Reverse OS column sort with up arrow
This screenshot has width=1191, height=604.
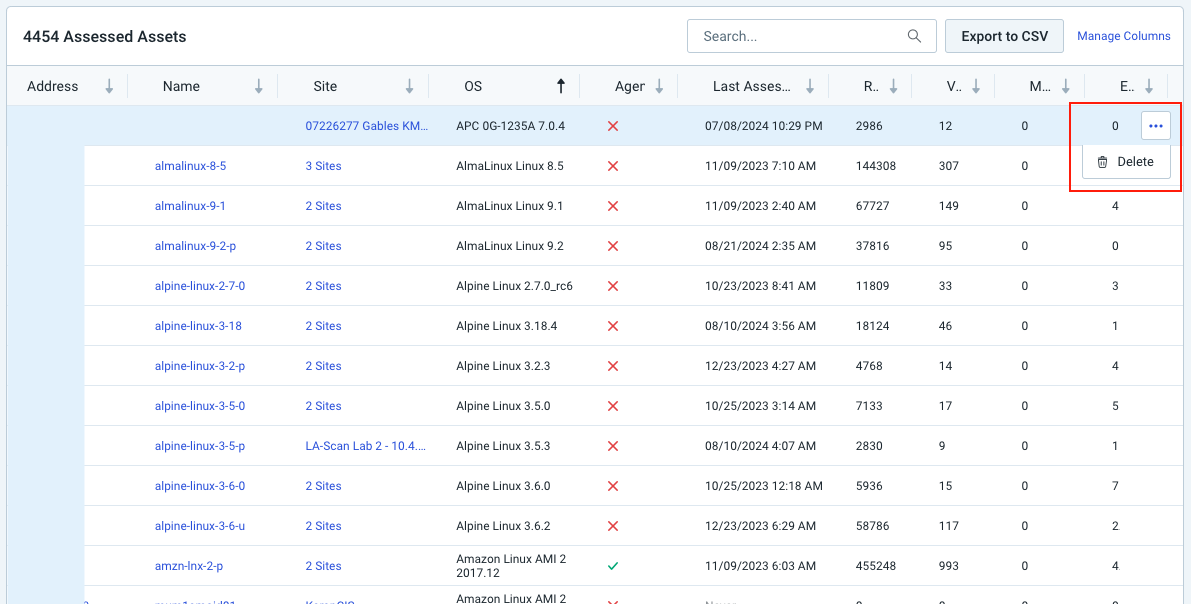point(561,87)
